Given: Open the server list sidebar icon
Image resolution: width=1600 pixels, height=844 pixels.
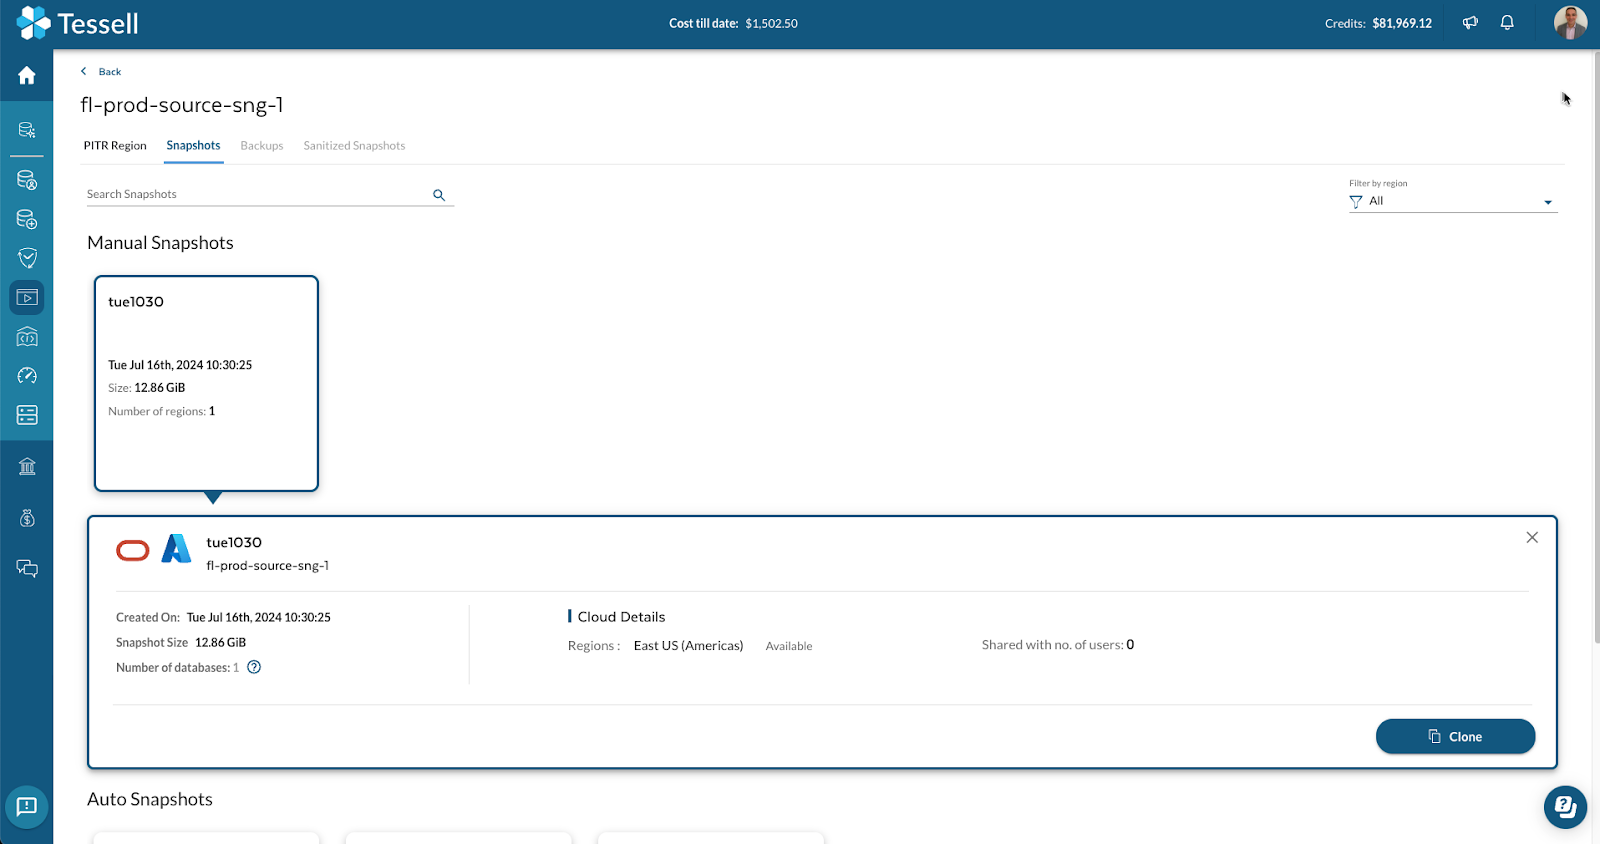Looking at the screenshot, I should click(27, 415).
